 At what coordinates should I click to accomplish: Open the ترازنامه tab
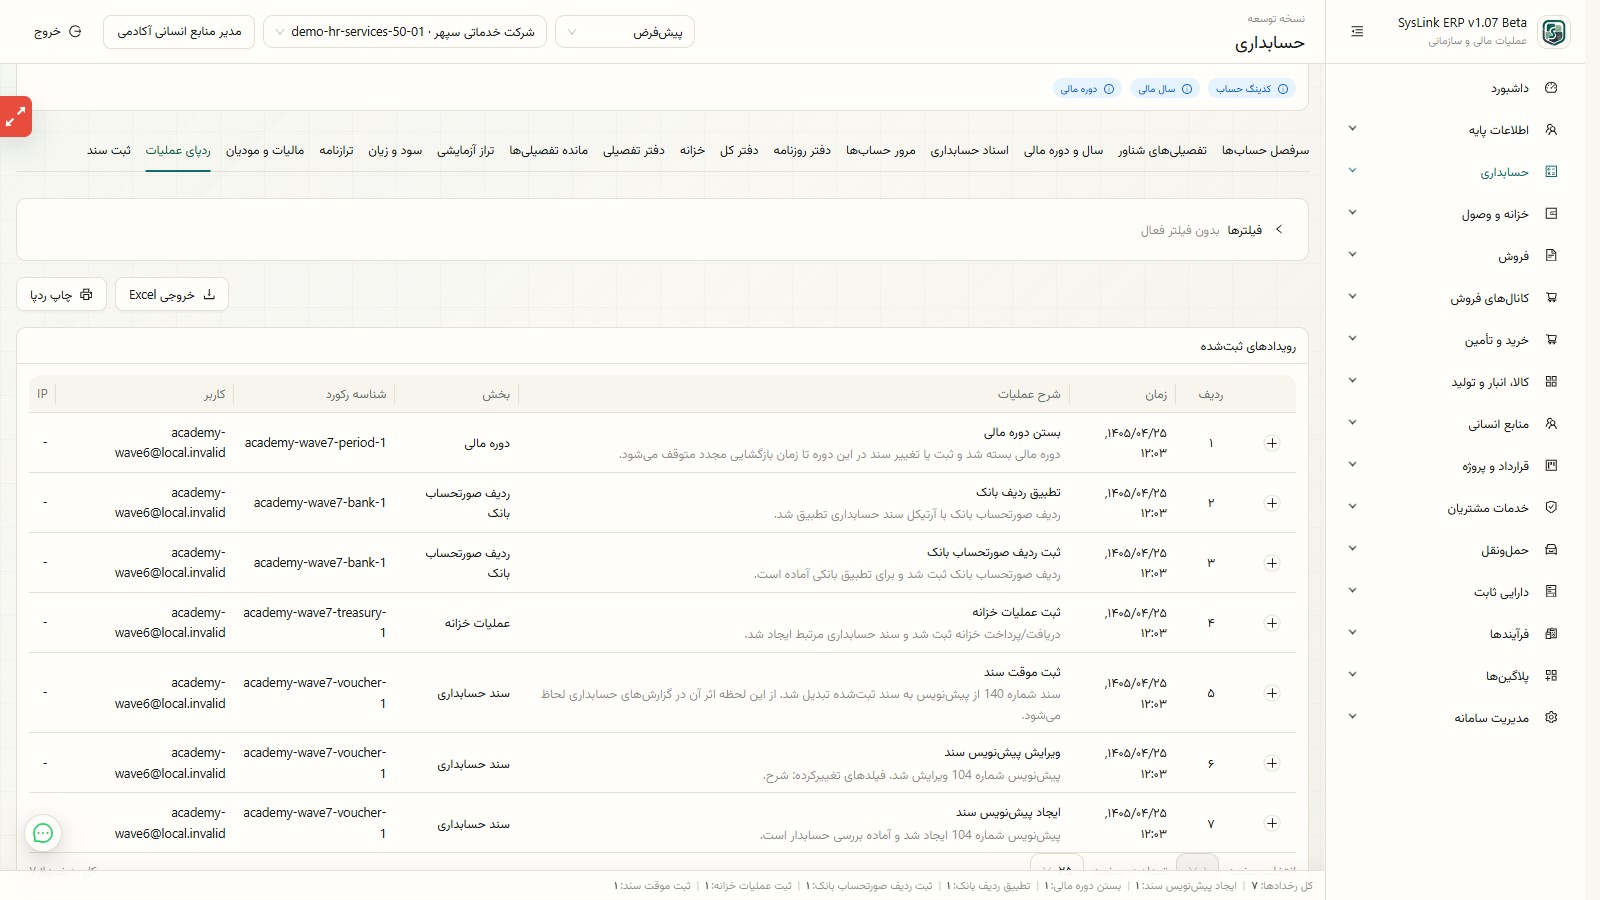pos(336,151)
